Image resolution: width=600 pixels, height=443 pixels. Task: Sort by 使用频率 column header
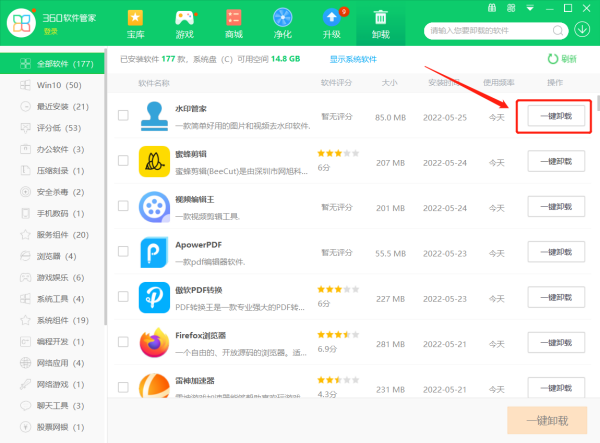click(x=499, y=83)
